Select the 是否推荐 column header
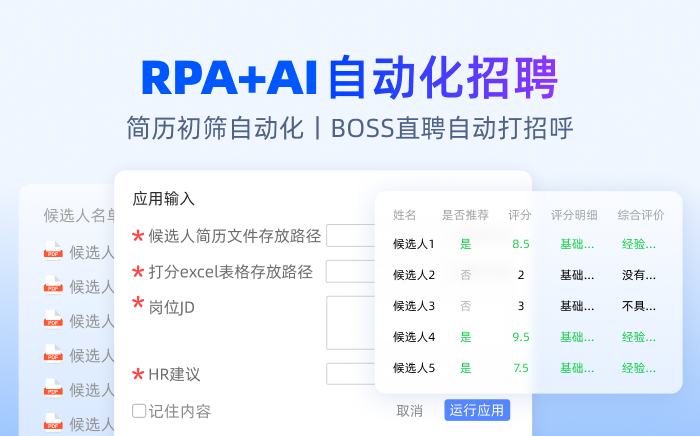The width and height of the screenshot is (700, 436). (x=465, y=215)
